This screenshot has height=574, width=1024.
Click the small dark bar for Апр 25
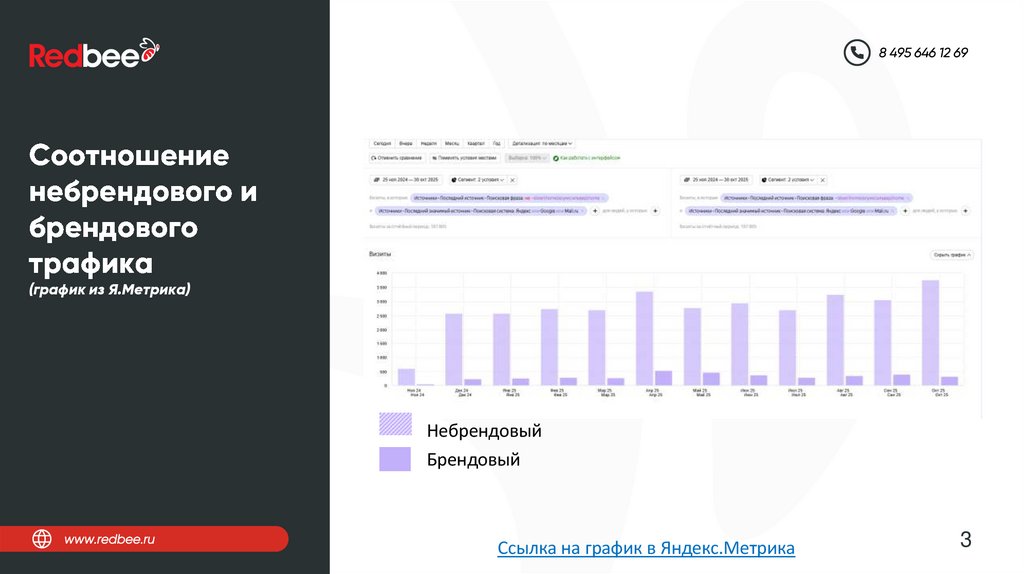point(664,377)
